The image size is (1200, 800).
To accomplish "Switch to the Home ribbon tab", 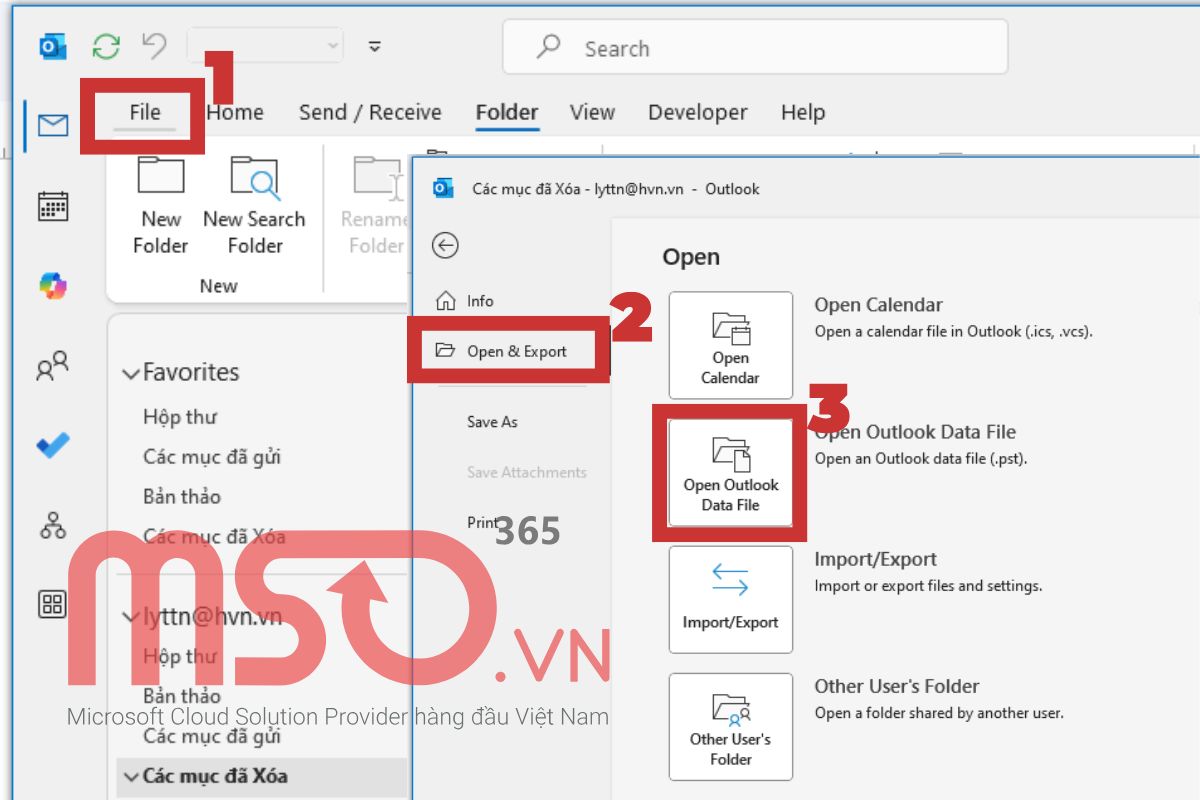I will click(235, 112).
